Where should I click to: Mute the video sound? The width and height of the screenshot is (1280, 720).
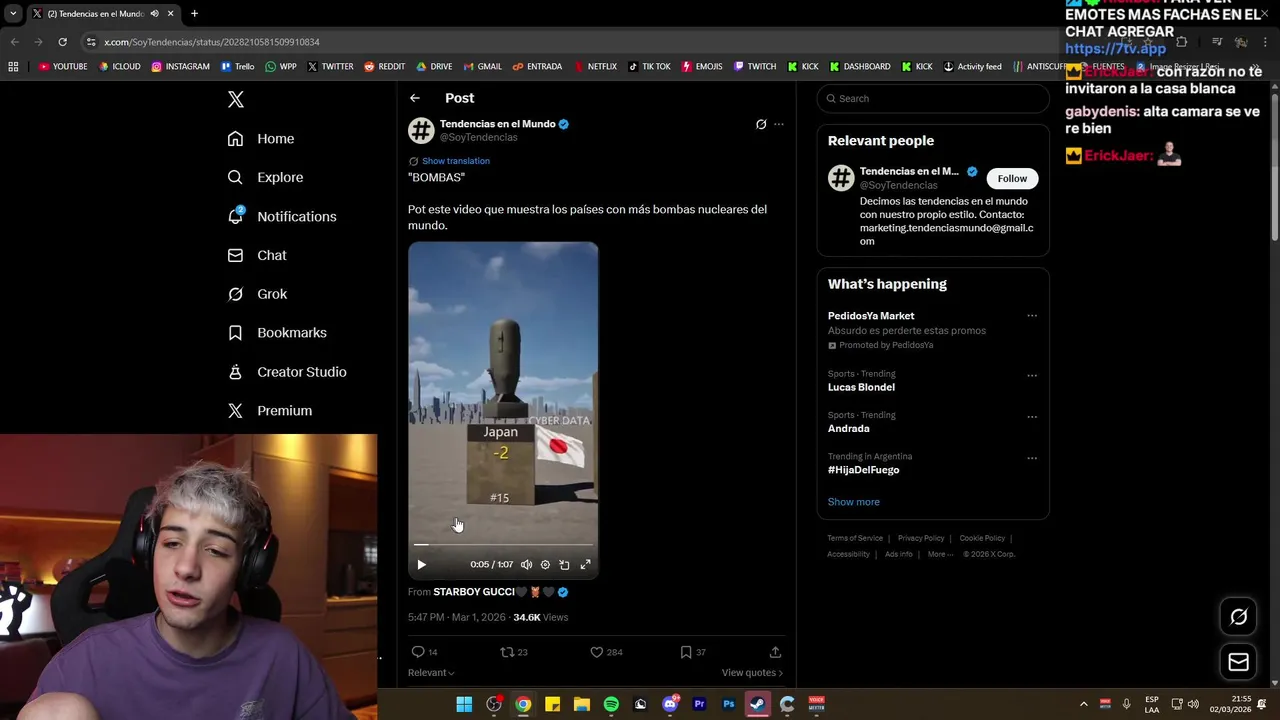(x=526, y=565)
